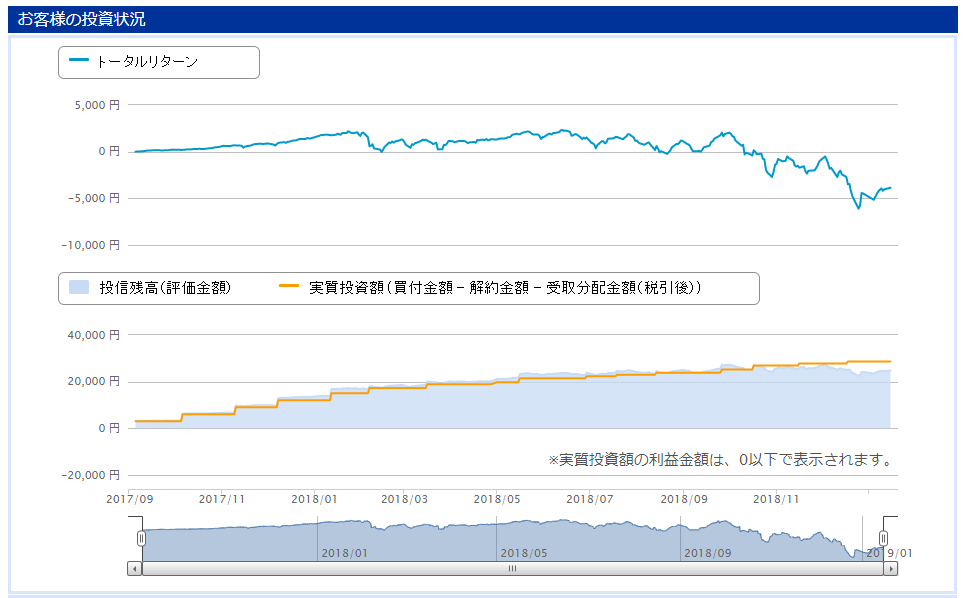Click the scrollbar left arrow button

coord(135,568)
